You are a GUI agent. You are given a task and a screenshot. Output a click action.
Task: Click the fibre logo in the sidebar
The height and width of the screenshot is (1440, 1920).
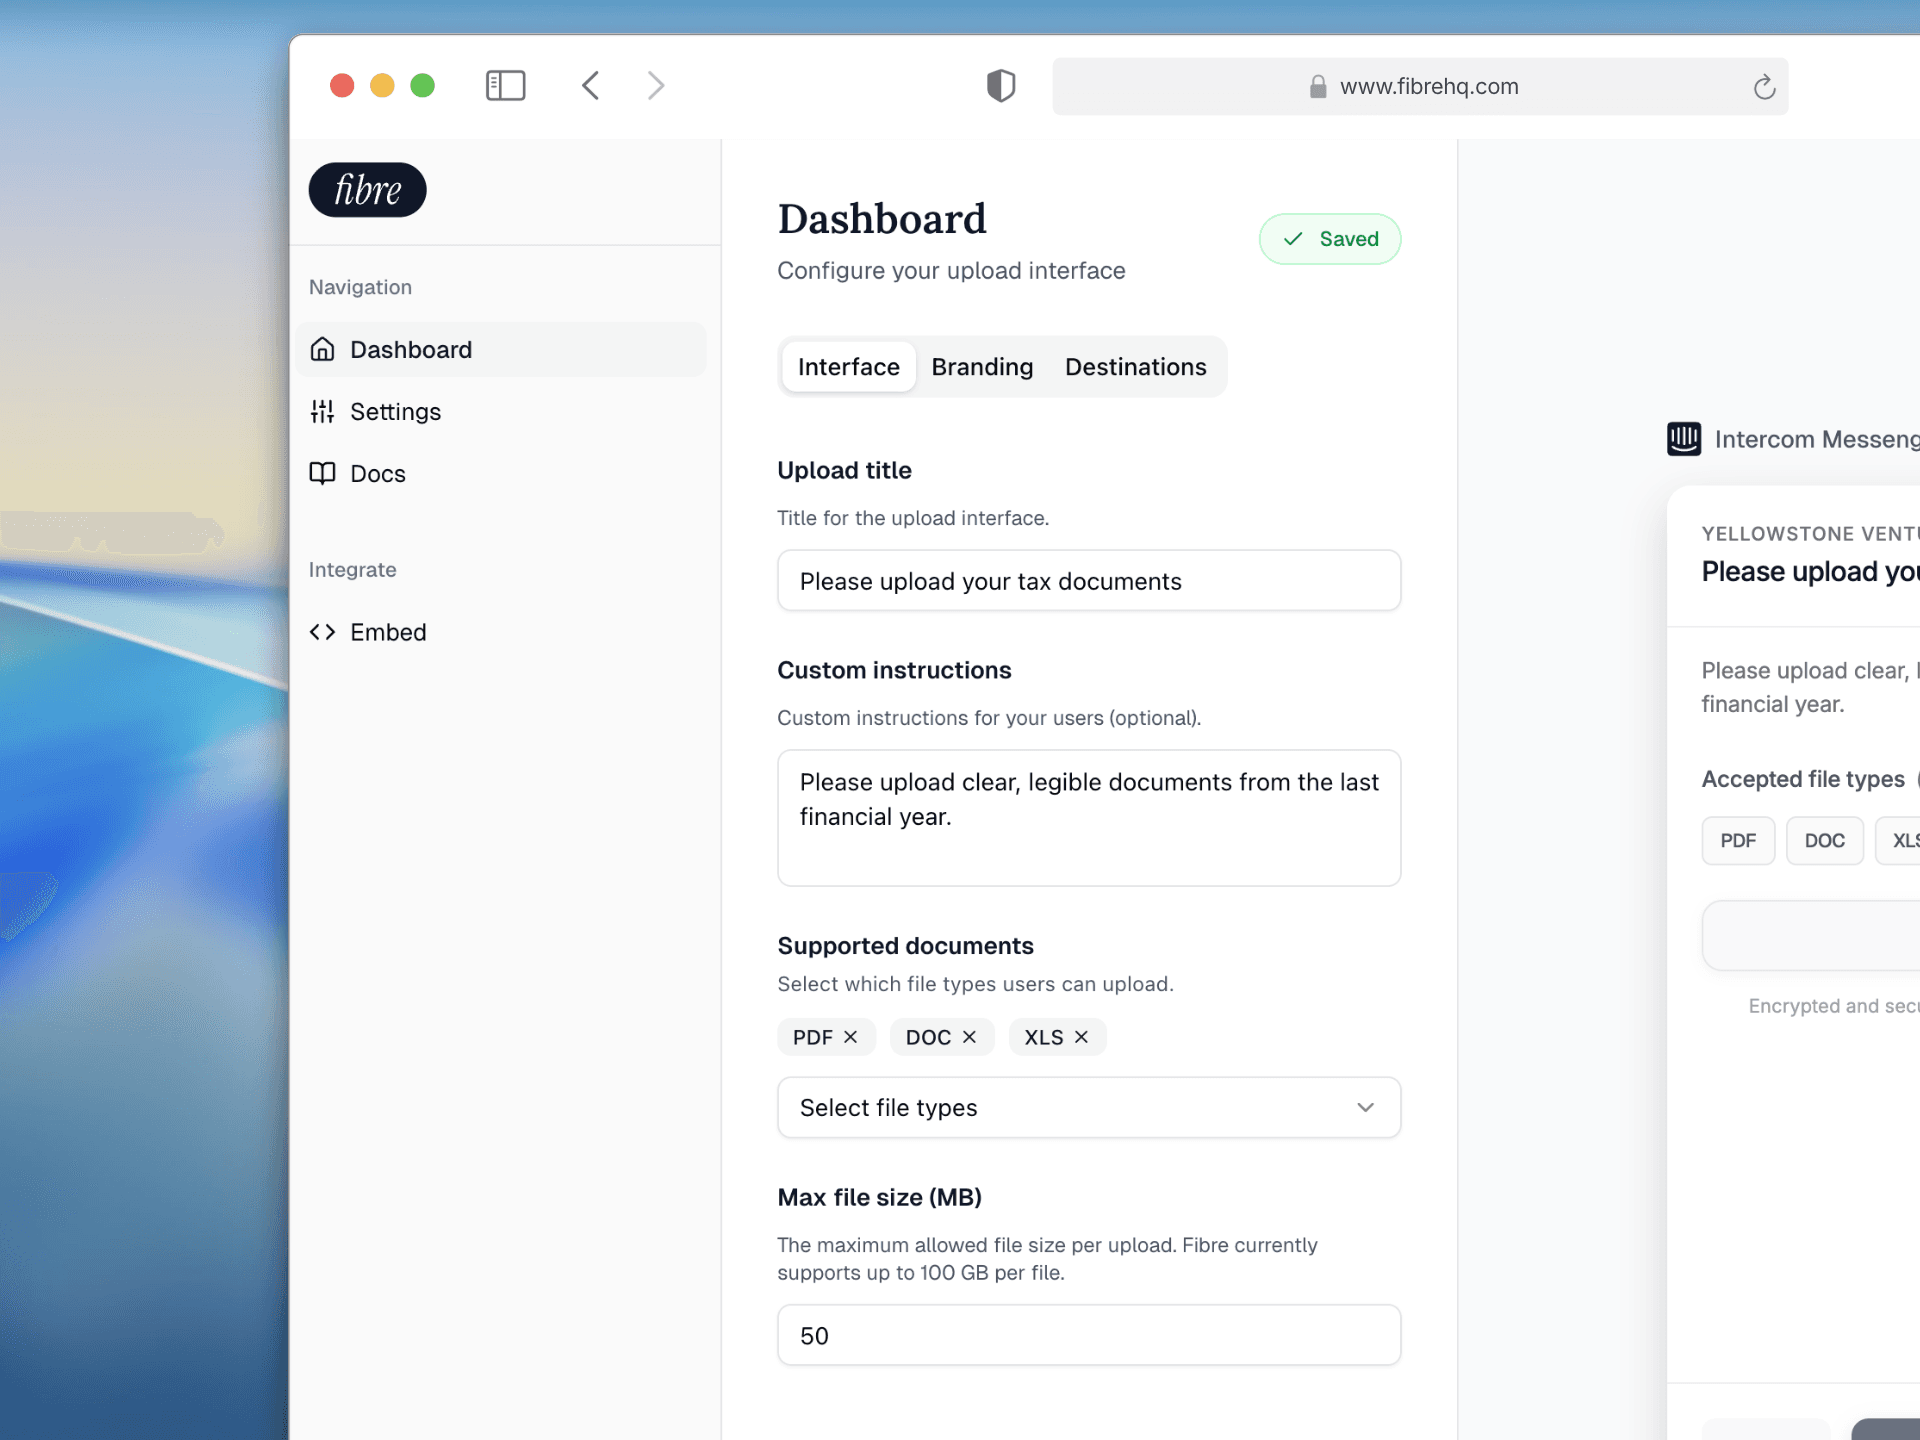366,189
